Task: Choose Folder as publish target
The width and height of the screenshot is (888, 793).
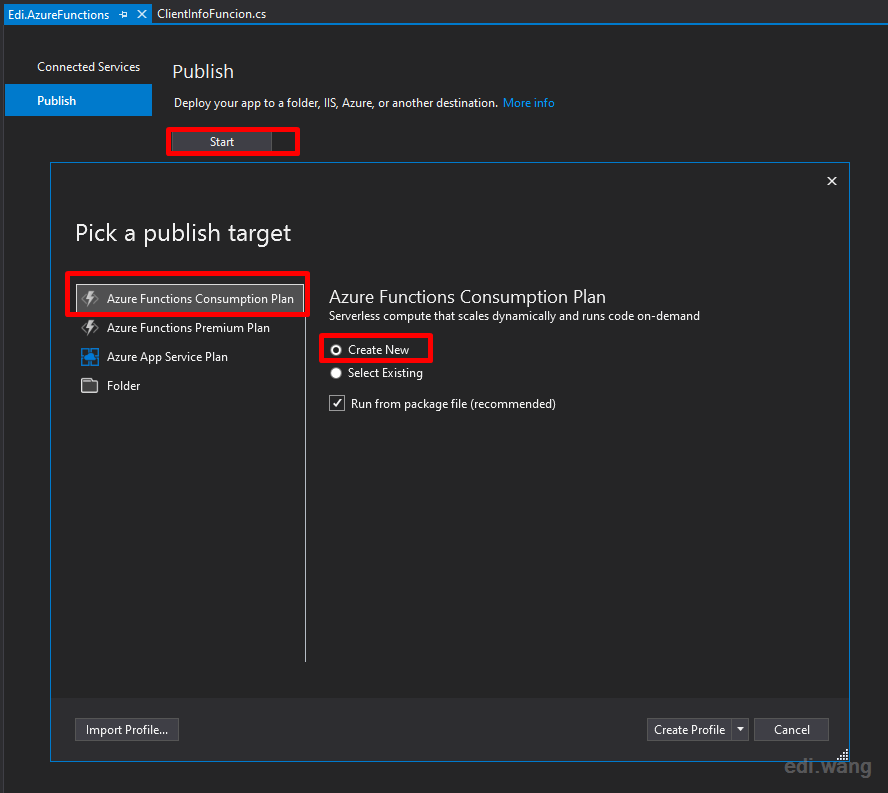Action: (190, 386)
